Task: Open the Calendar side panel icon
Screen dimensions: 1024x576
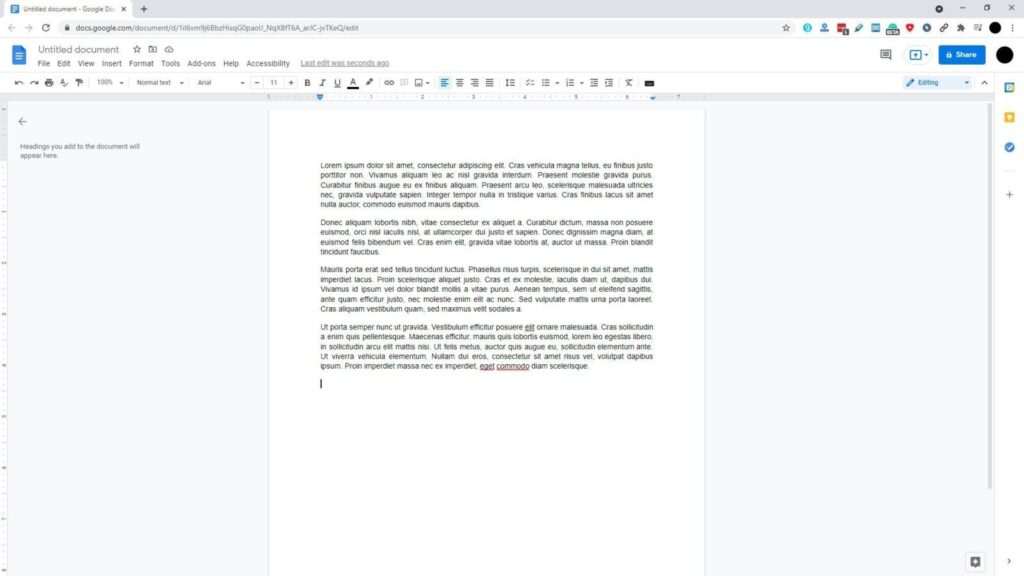Action: [x=1009, y=88]
